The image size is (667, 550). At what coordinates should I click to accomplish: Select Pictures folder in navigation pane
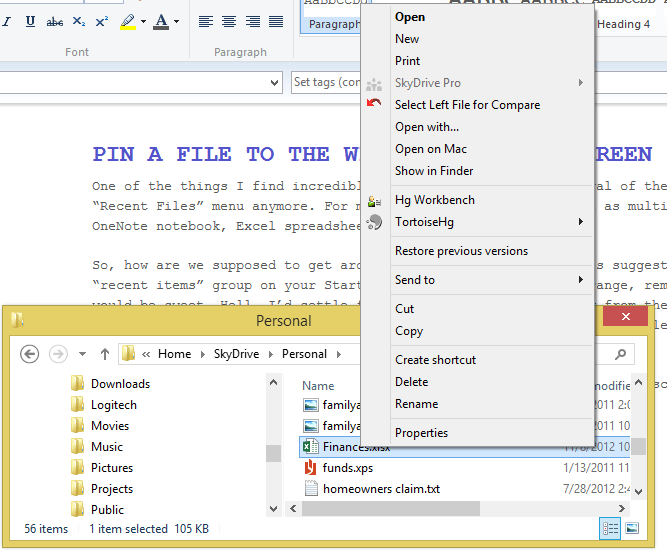tap(102, 468)
